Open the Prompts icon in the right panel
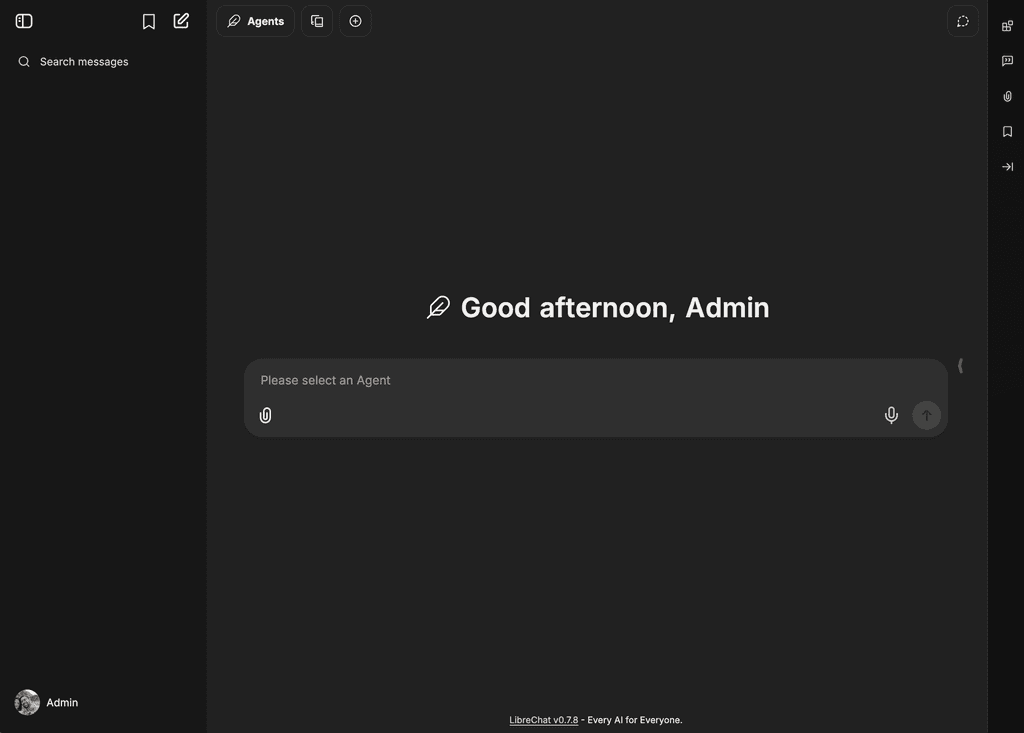 point(1007,61)
